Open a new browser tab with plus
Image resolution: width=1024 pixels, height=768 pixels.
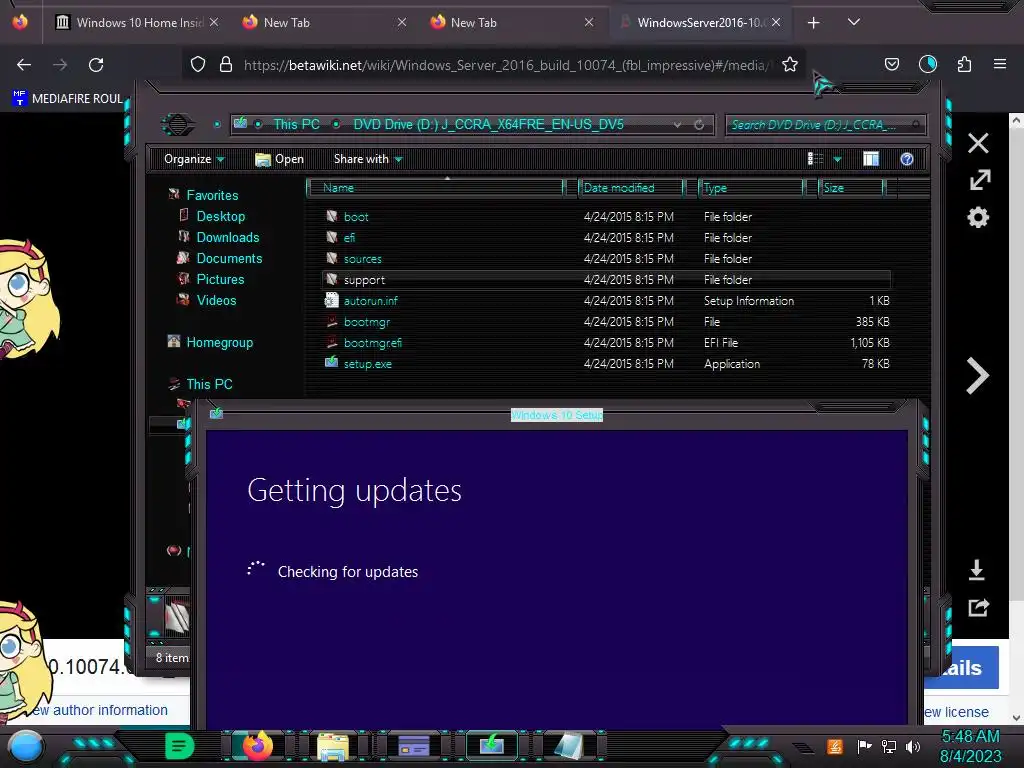coord(813,23)
